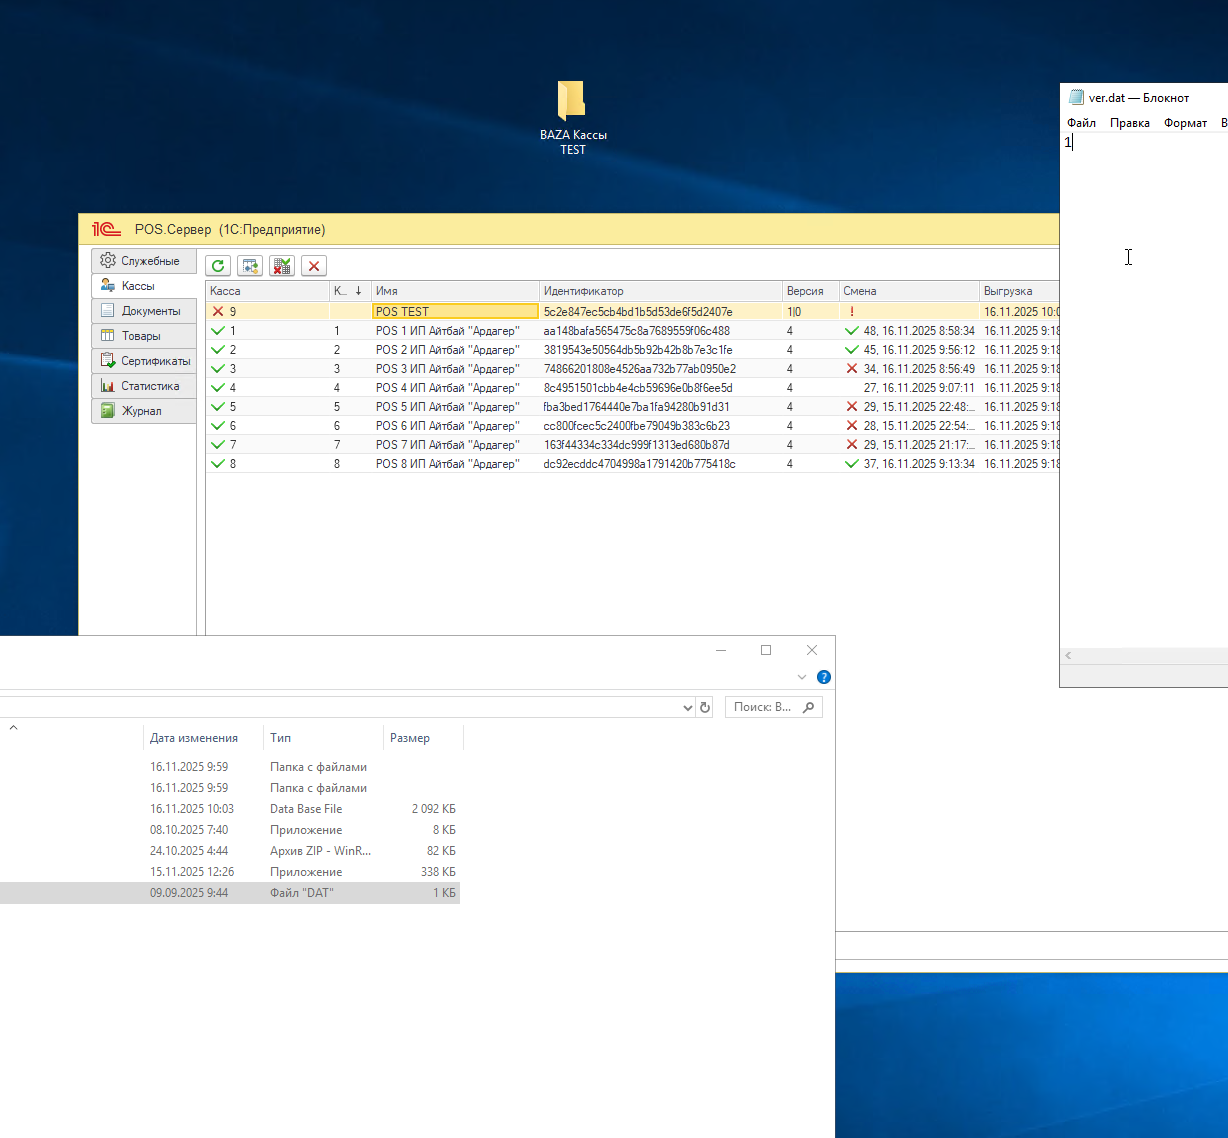Click the refresh icon in Explorer address bar
The width and height of the screenshot is (1228, 1138).
coord(705,707)
